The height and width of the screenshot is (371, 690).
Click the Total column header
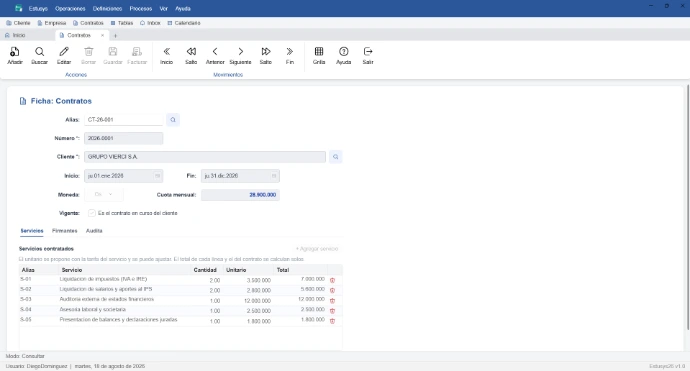(x=301, y=270)
